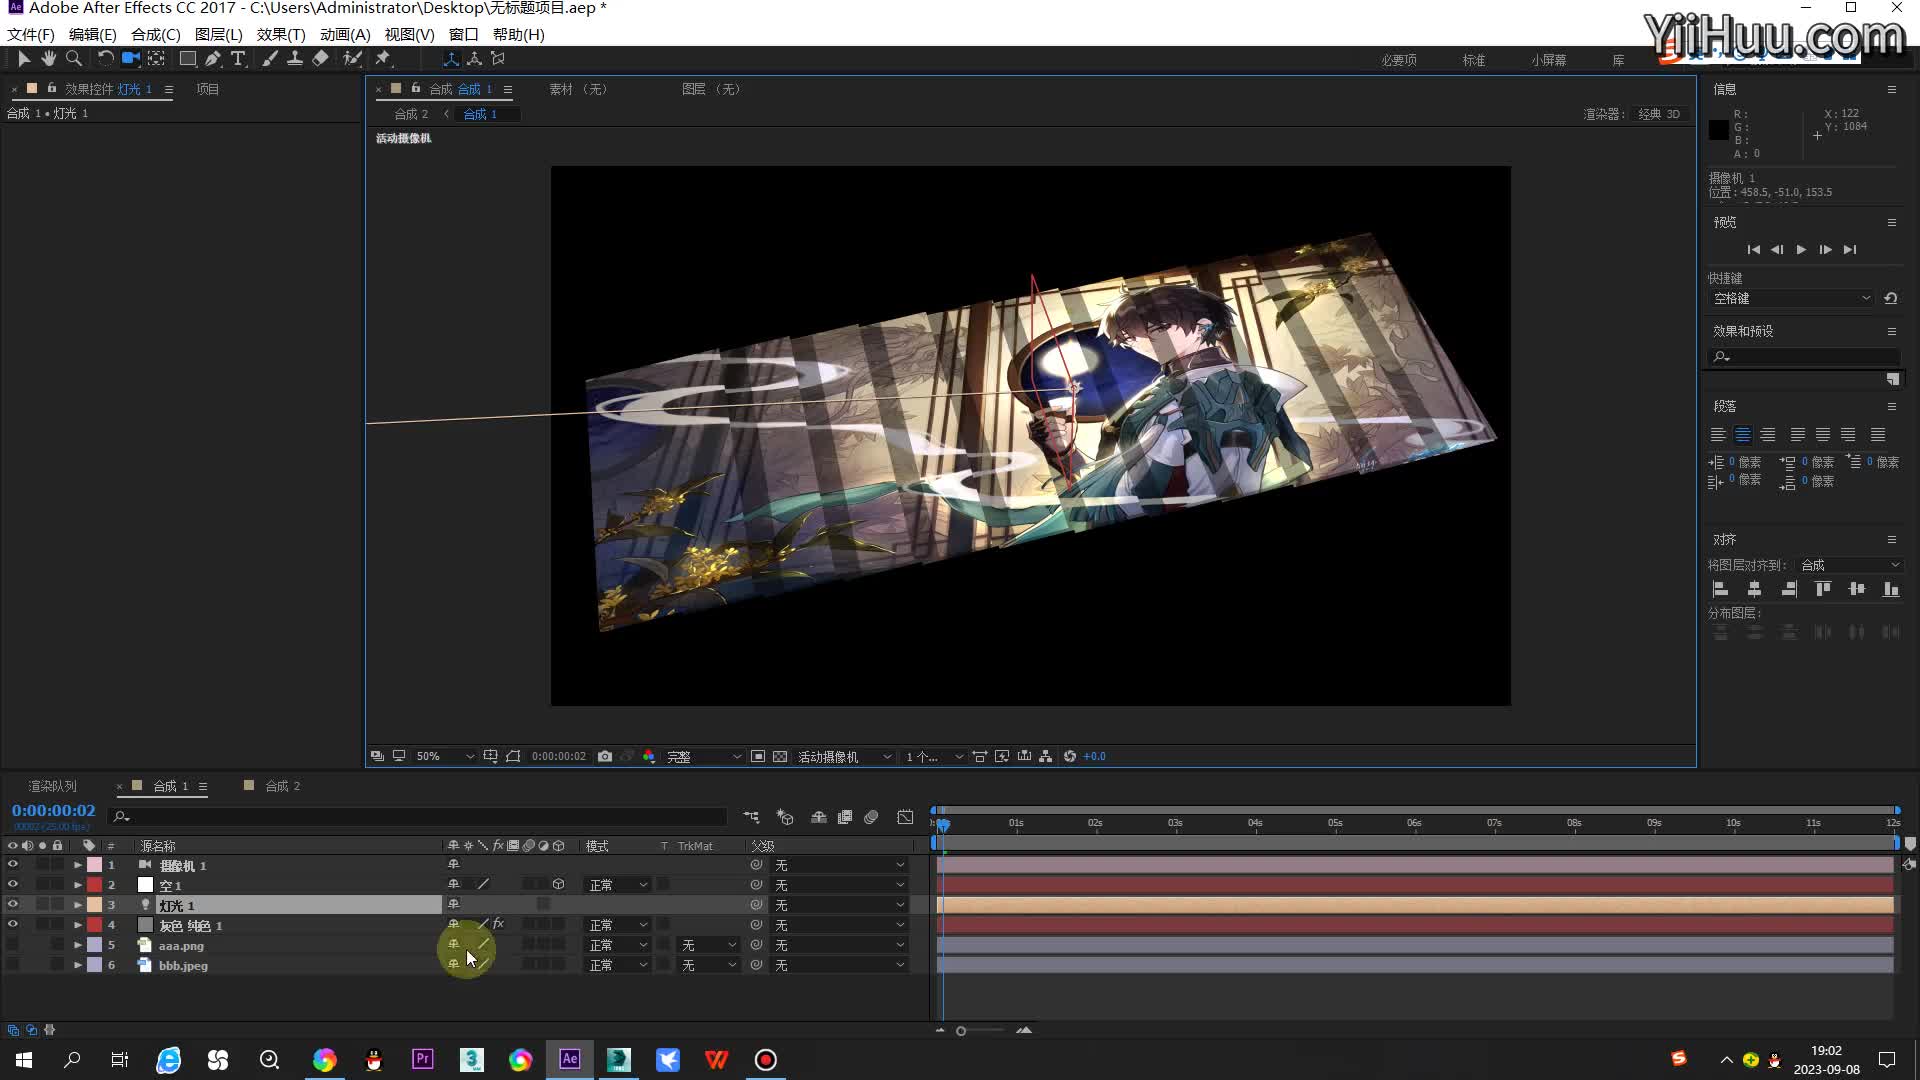The width and height of the screenshot is (1920, 1080).
Task: Open the 窗口 menu
Action: [x=463, y=34]
